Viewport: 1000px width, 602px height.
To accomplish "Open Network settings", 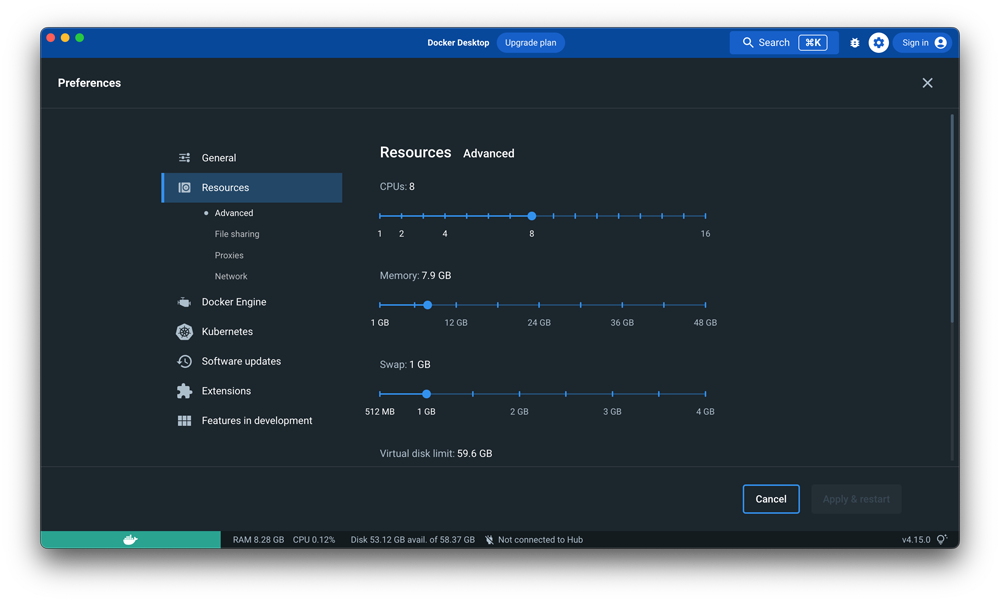I will pos(231,276).
